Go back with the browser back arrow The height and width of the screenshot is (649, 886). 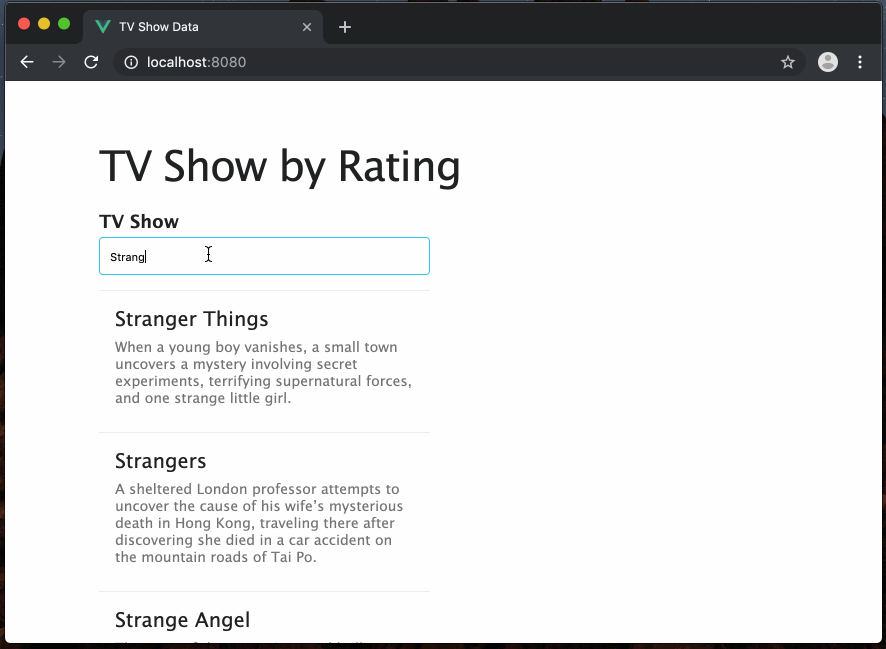(27, 62)
